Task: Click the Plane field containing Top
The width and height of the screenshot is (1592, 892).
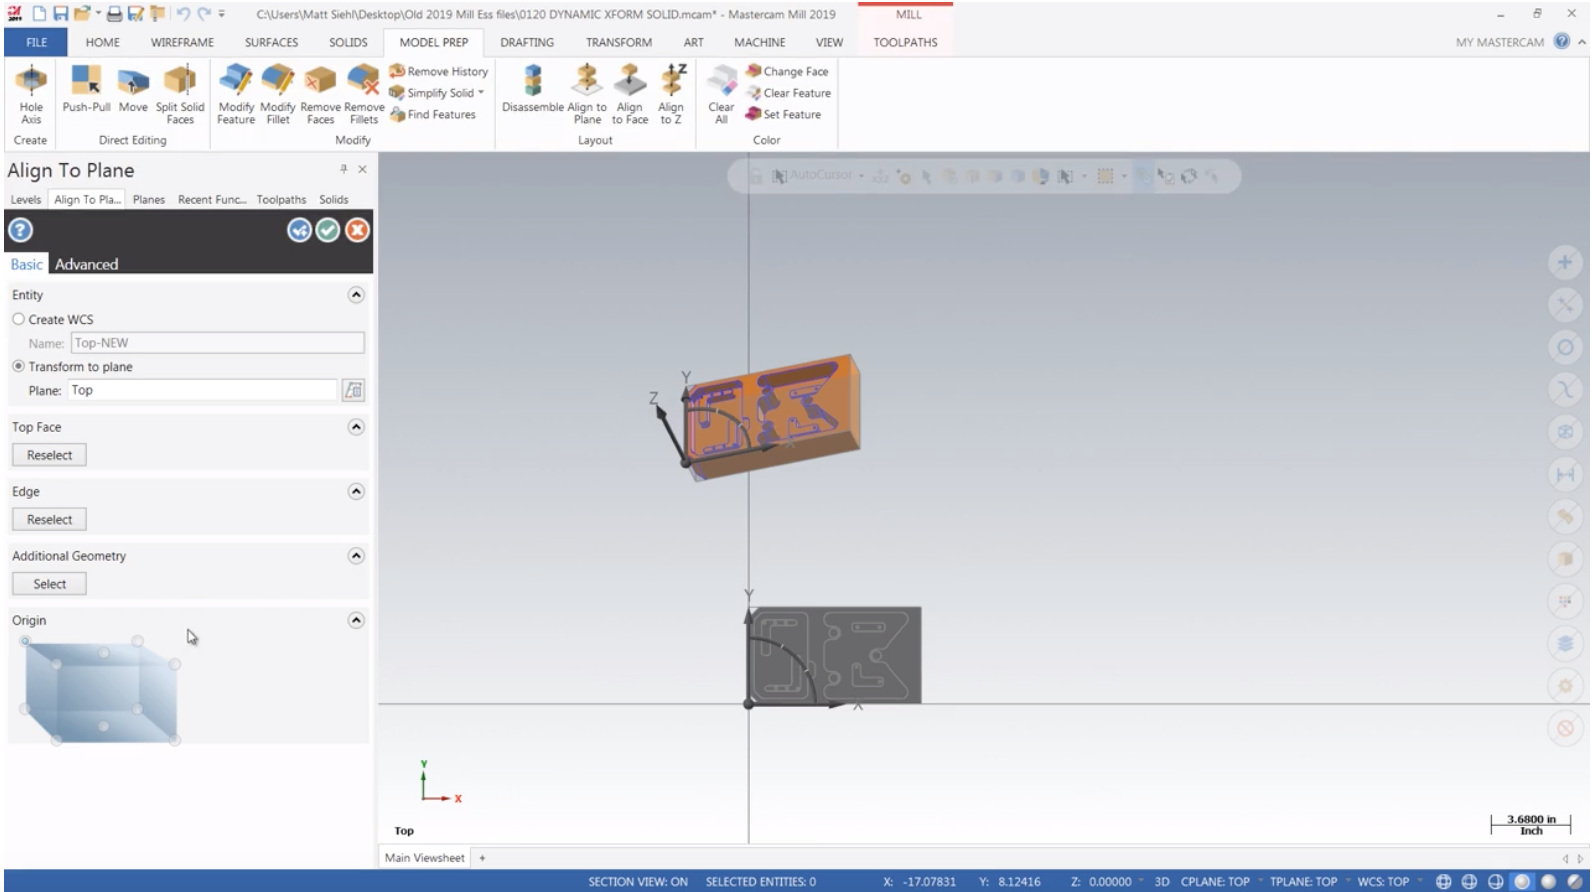Action: [203, 390]
